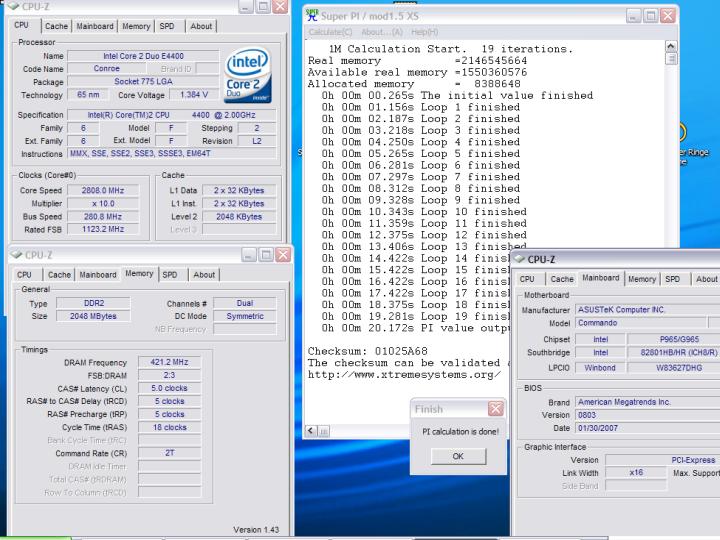Click the Super PI vertical scrollbar thumb
This screenshot has width=720, height=540.
[x=671, y=58]
